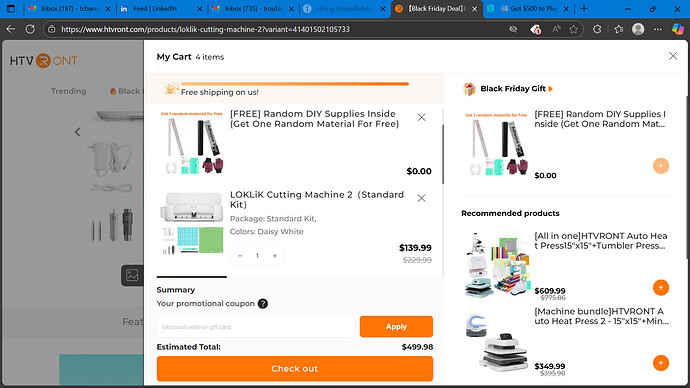Open the tab actions menu icon
690x388 pixels.
[x=11, y=8]
